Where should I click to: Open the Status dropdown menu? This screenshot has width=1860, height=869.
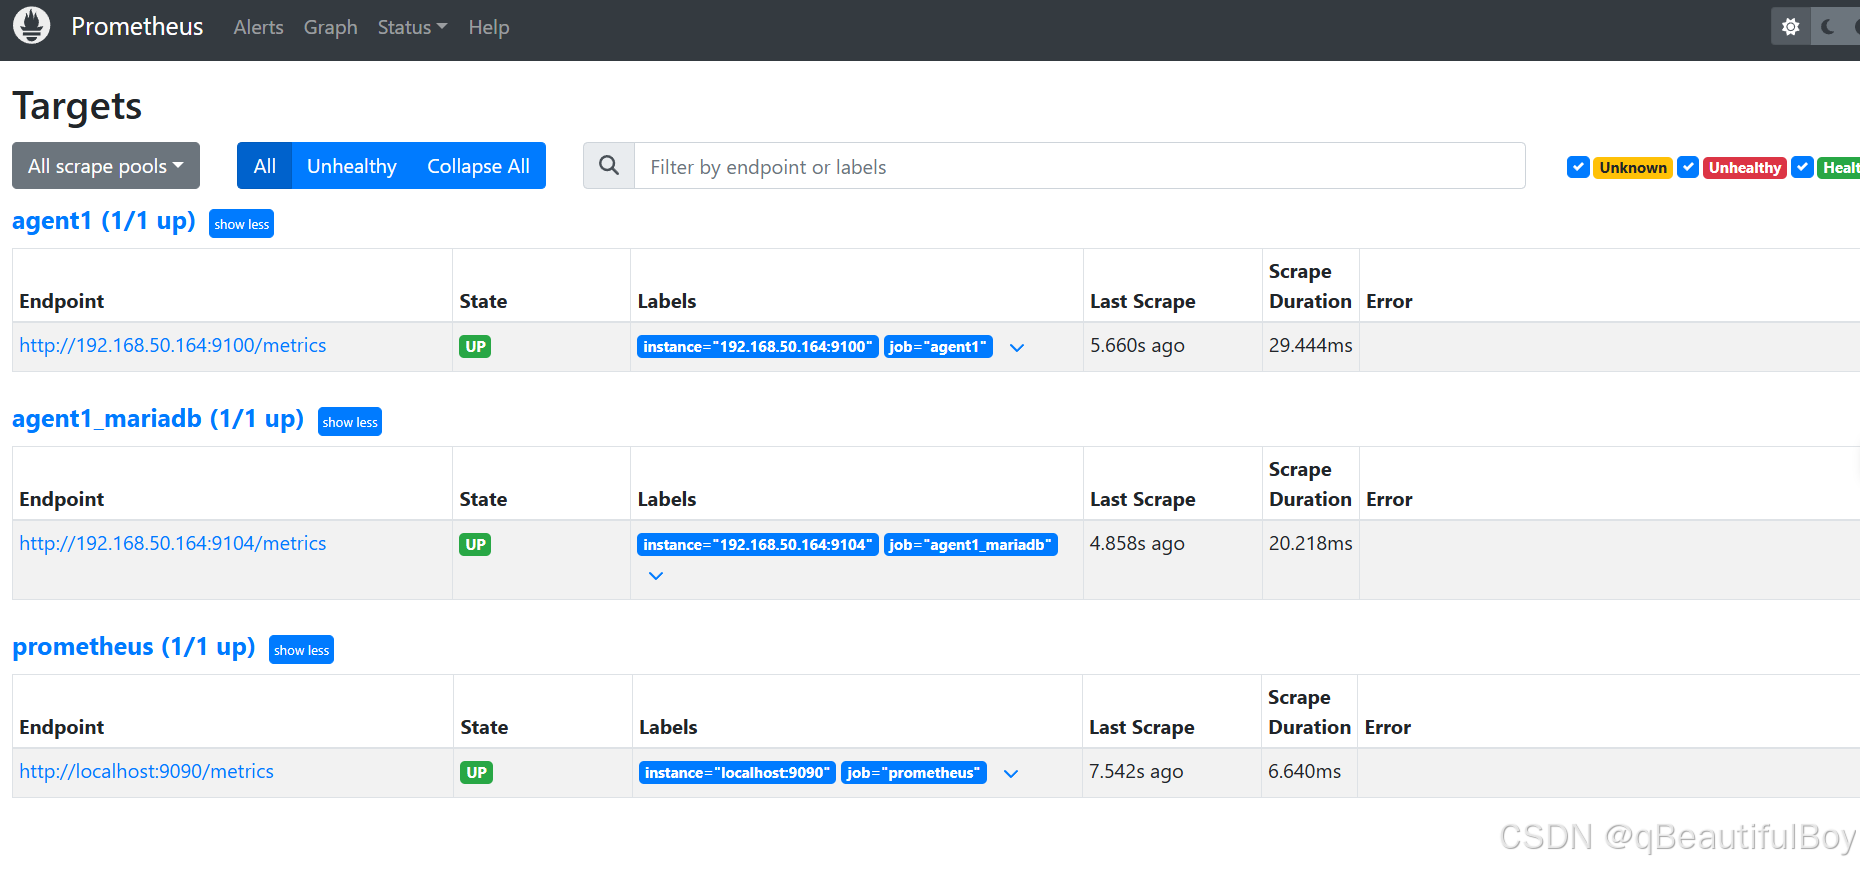[x=412, y=27]
